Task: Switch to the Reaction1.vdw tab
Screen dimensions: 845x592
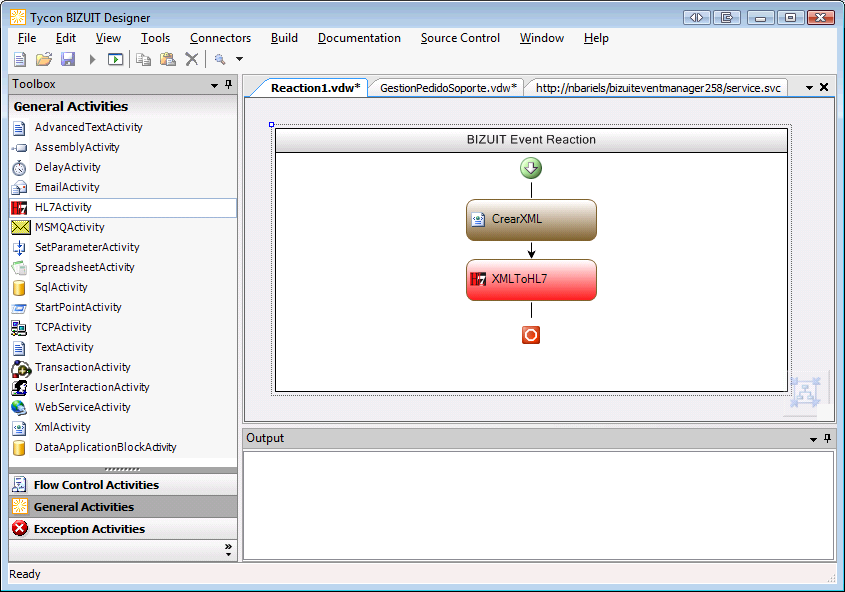Action: [315, 88]
